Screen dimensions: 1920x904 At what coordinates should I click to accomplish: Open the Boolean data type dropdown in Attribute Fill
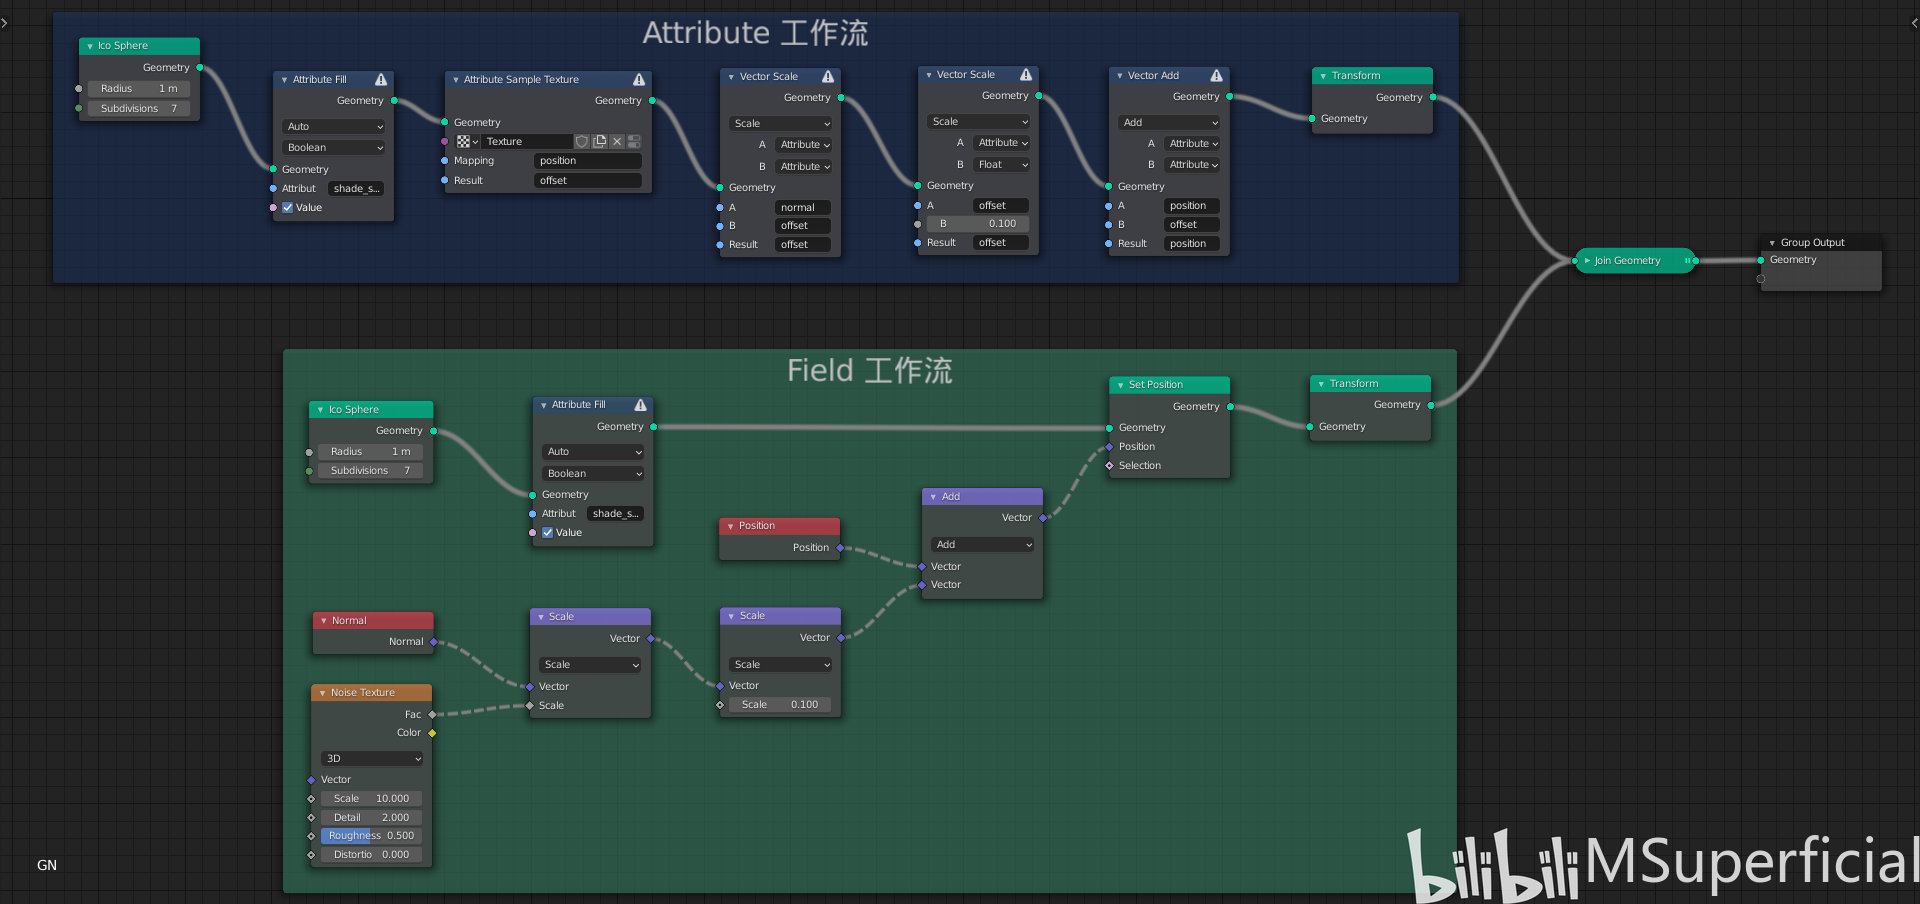pyautogui.click(x=333, y=147)
